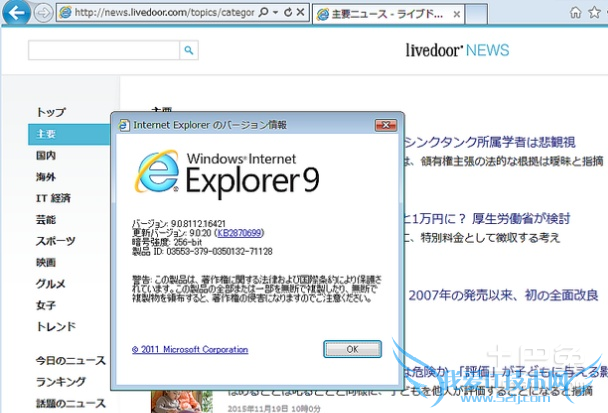Open the KB2870699 update link
Screen dimensions: 608x413
239,233
